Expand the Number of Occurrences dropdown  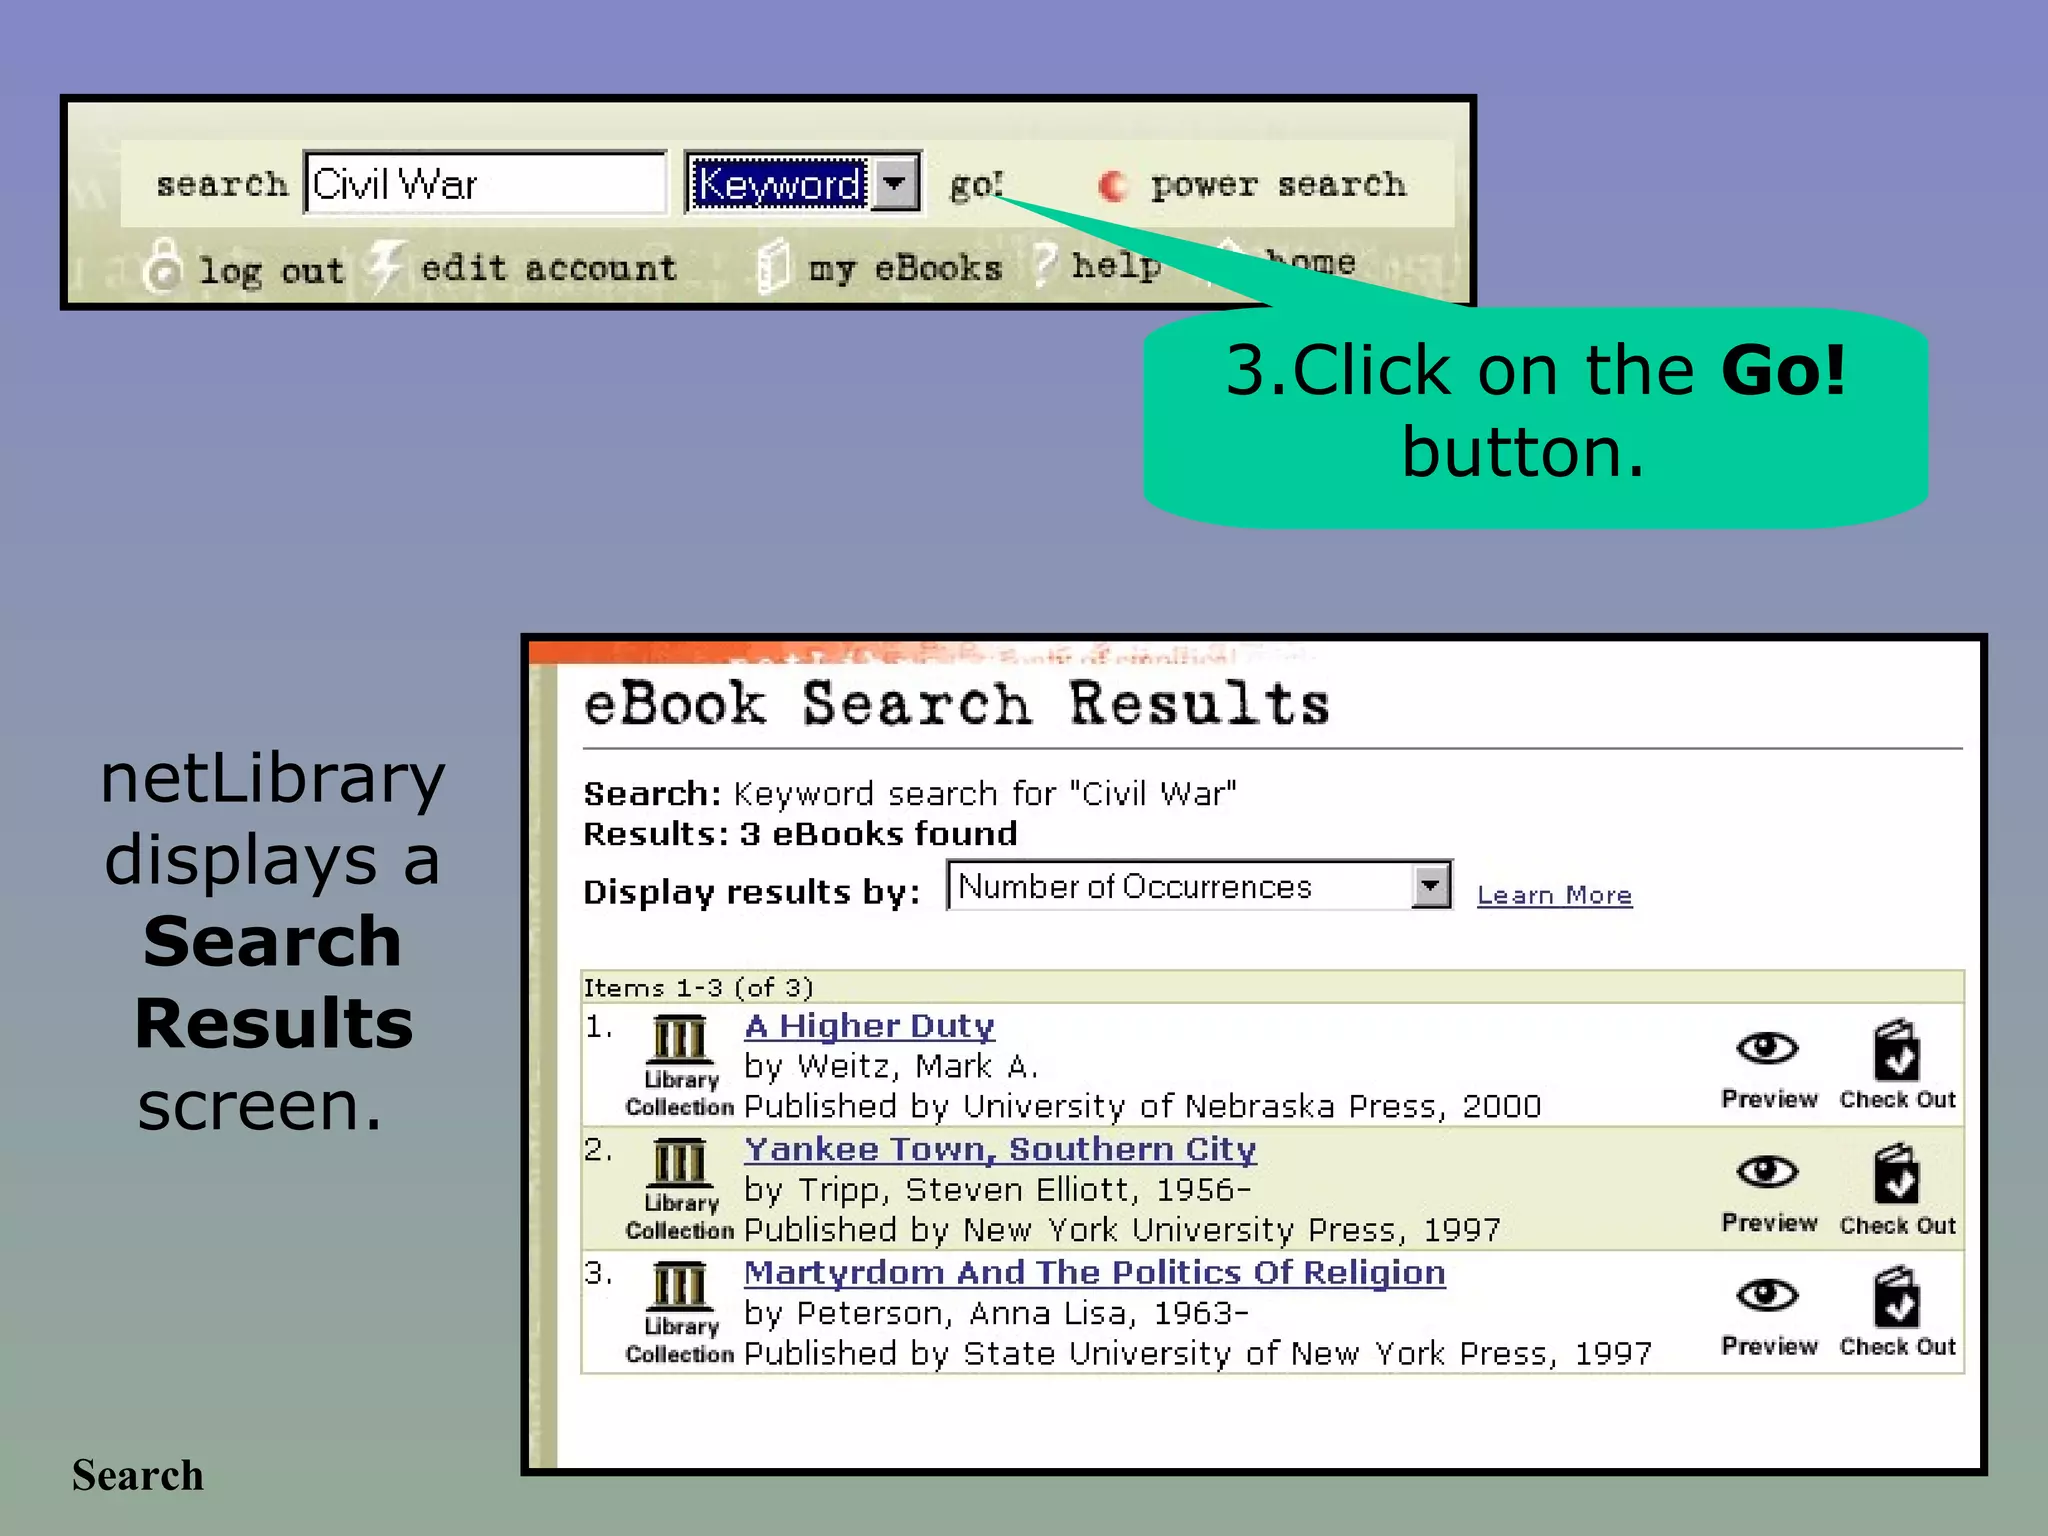1200,886
